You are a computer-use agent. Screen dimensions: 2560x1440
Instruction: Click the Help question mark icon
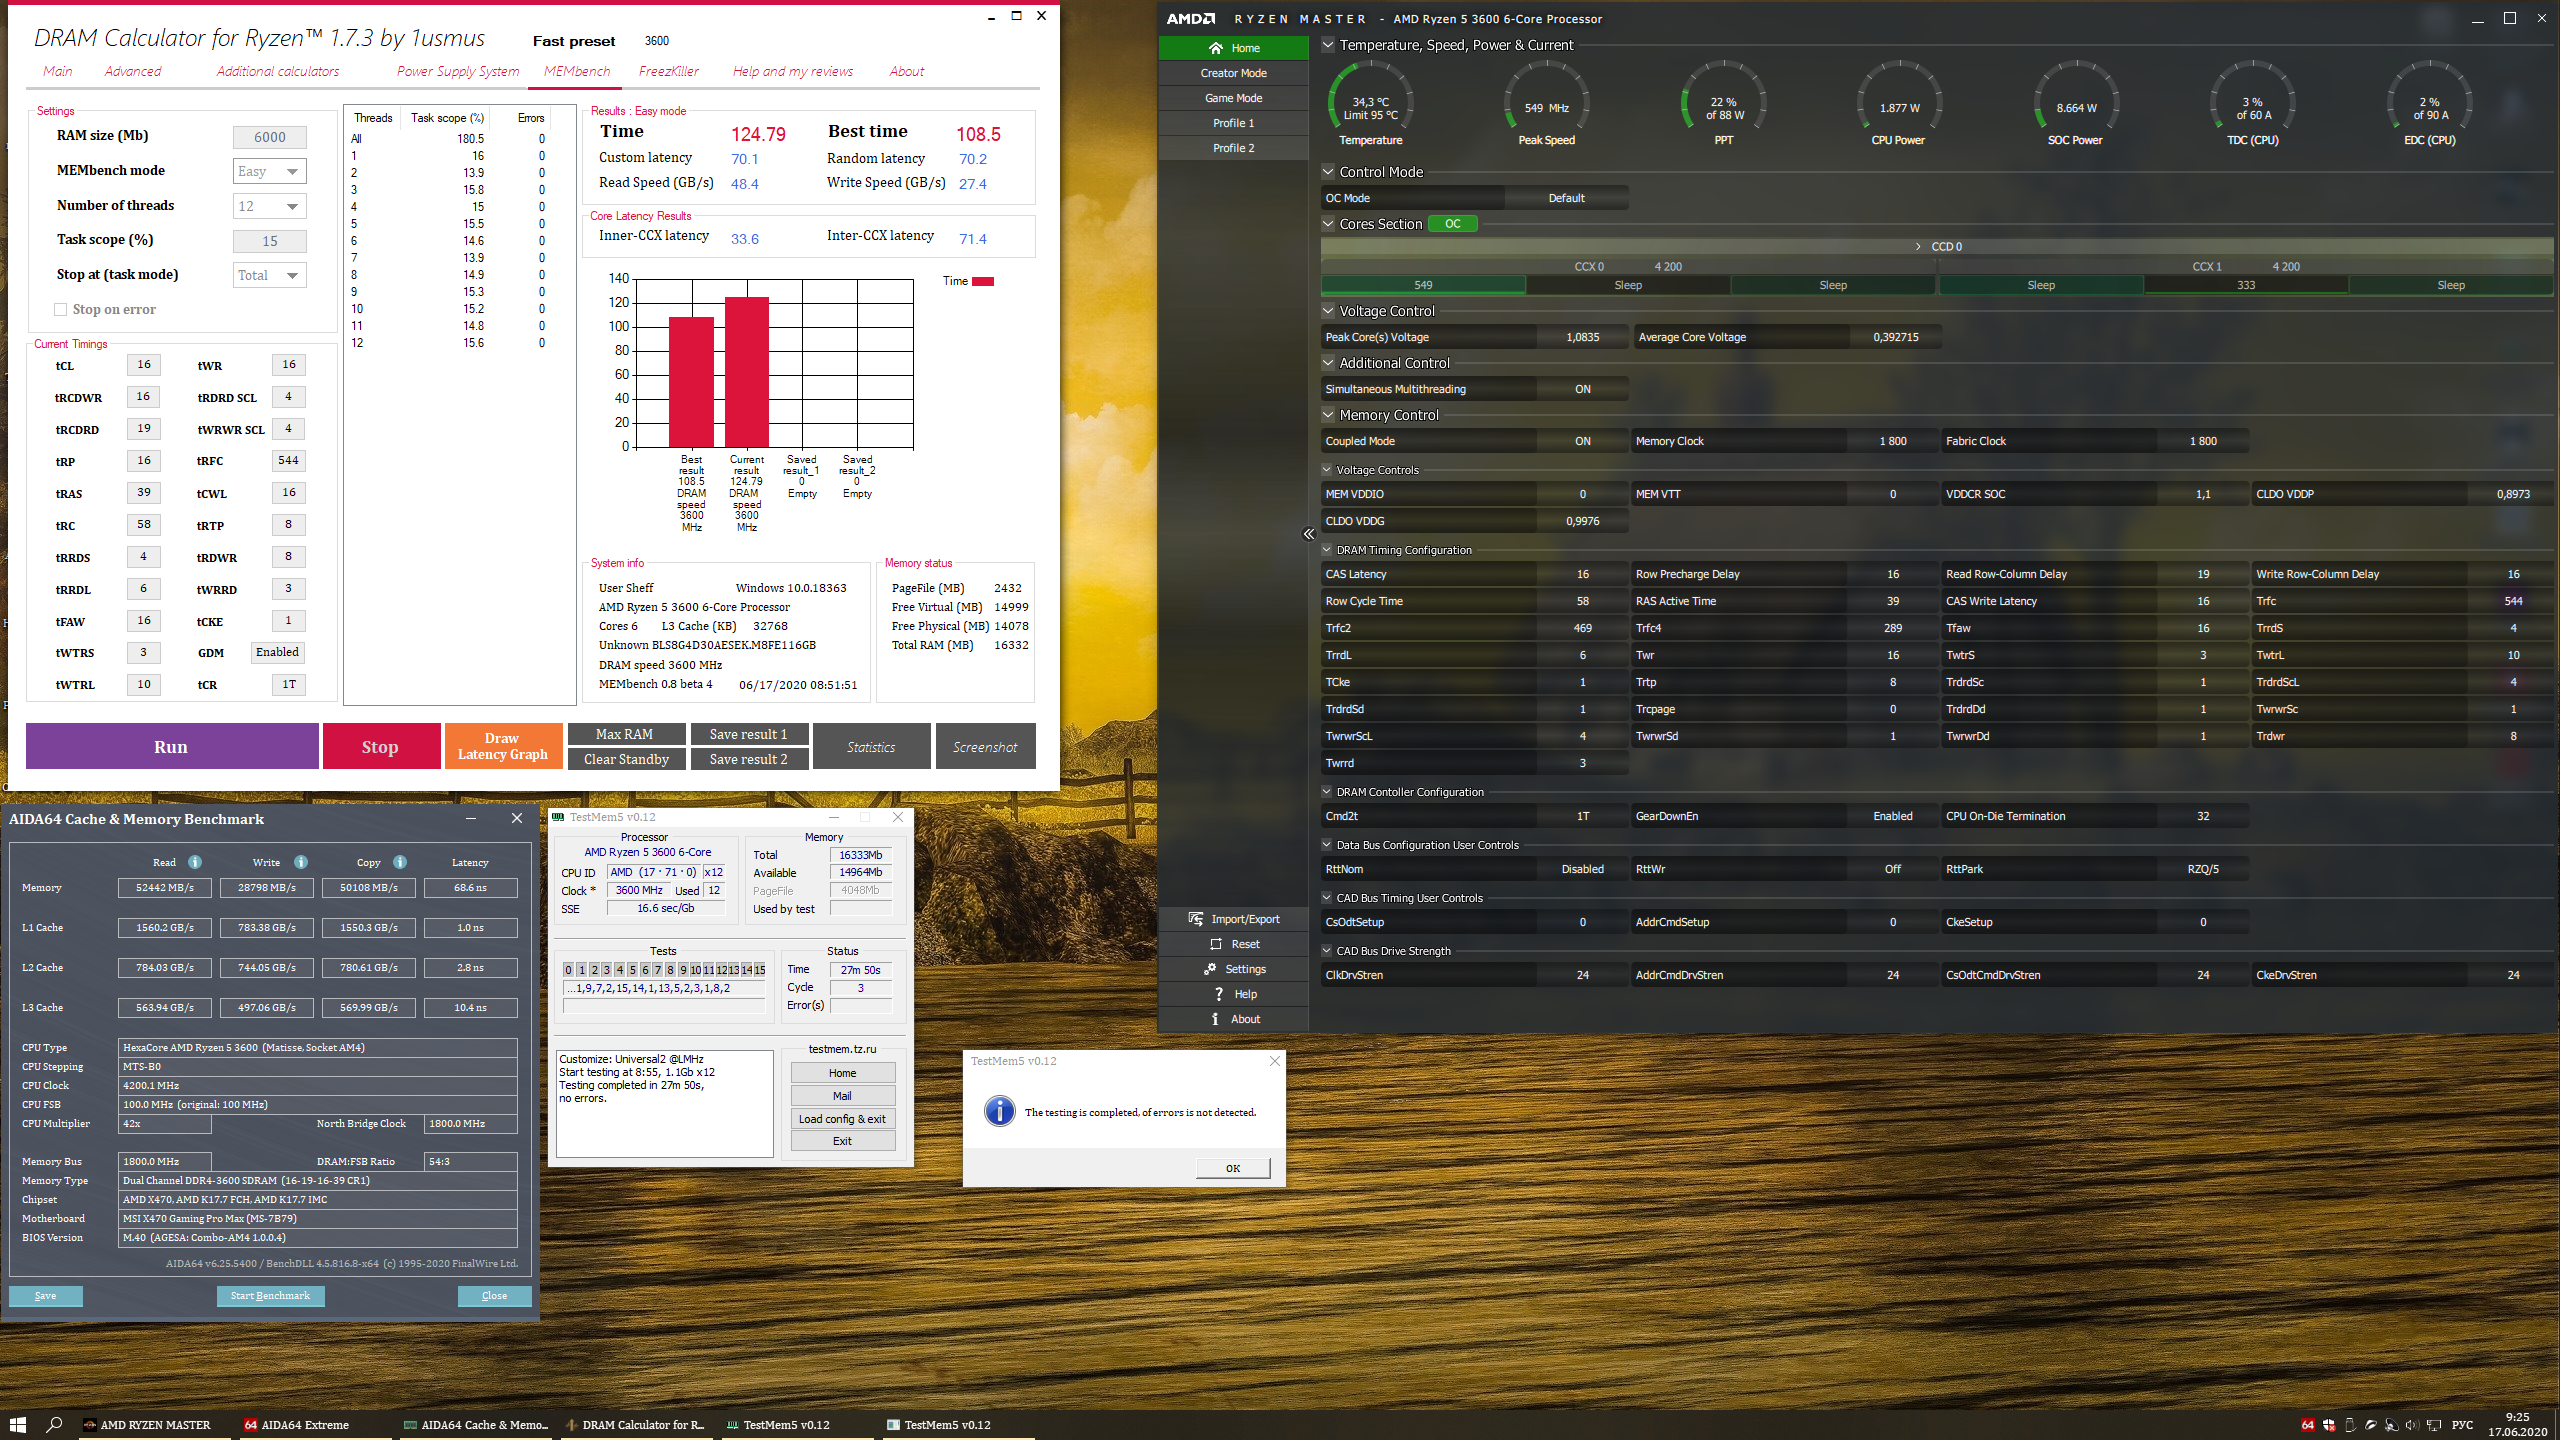(x=1218, y=994)
